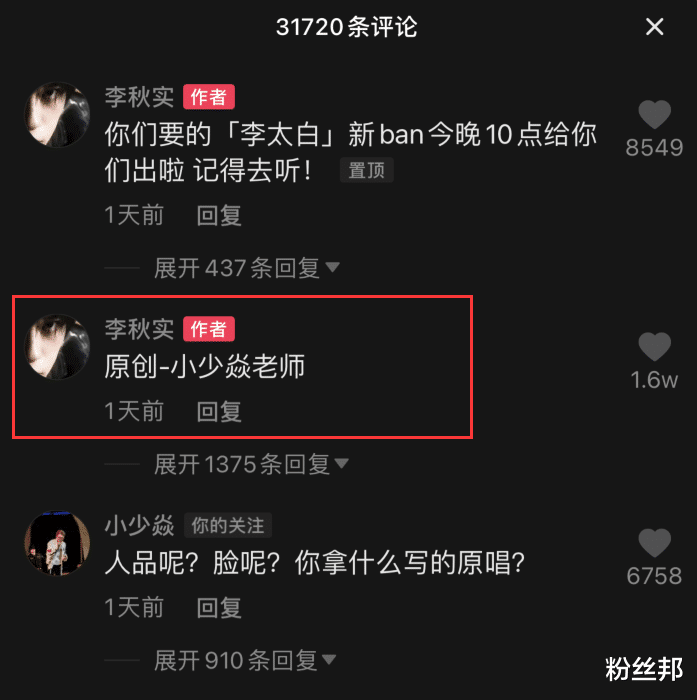Screen dimensions: 697x700
Task: Close the comments panel with X
Action: click(x=654, y=27)
